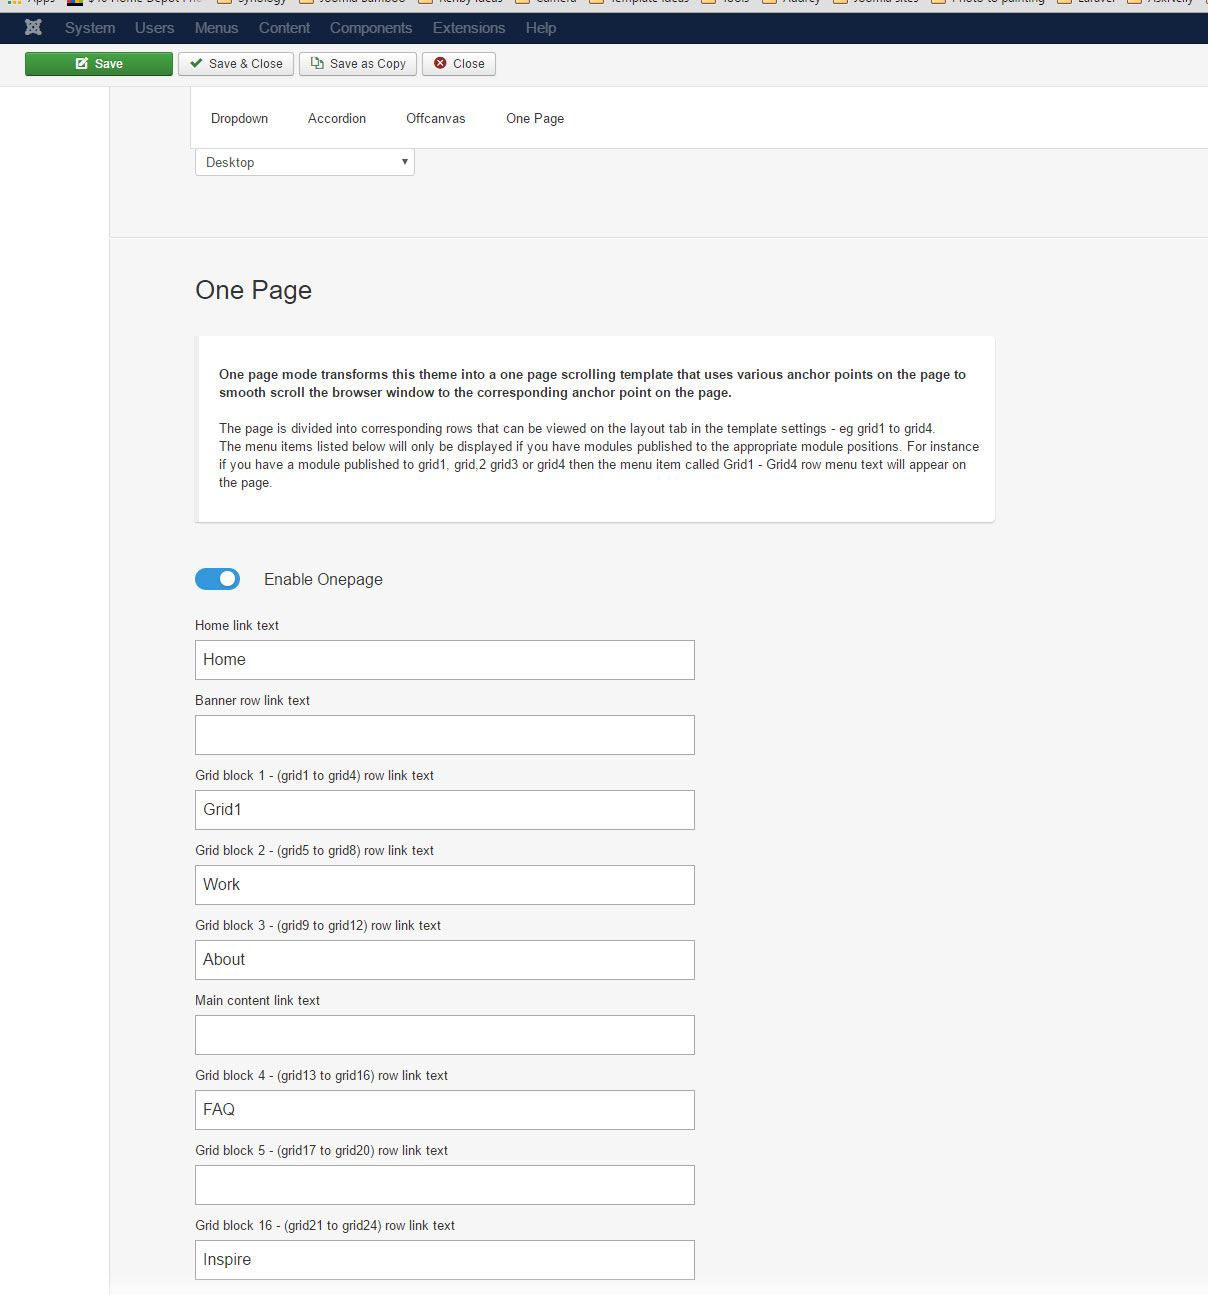Click the 'Main content link text' label
1208x1295 pixels.
click(x=258, y=1000)
